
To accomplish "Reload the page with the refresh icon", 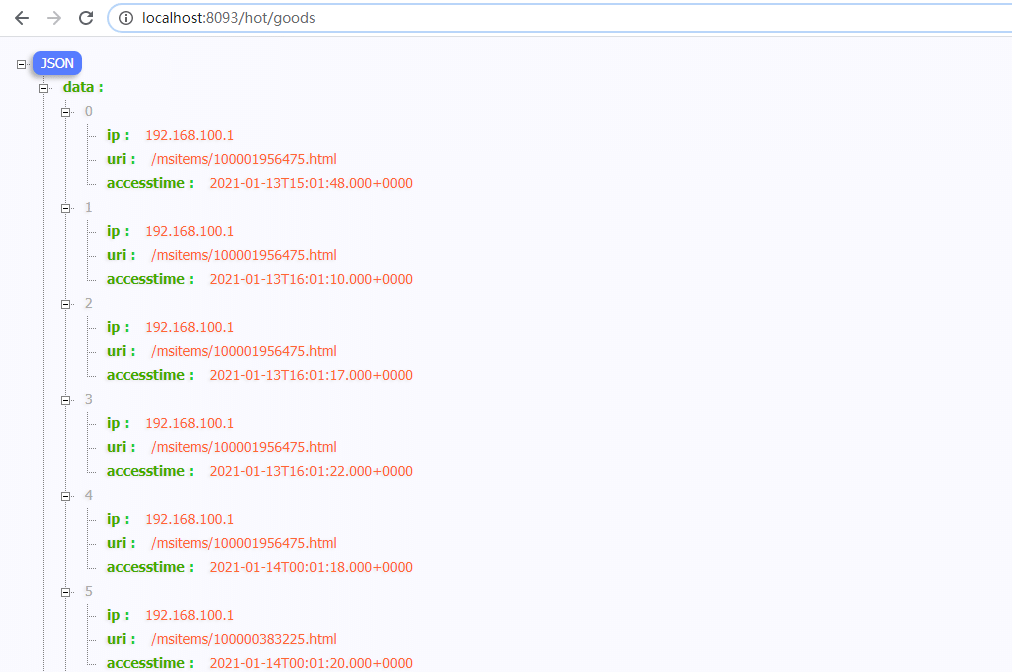I will point(86,18).
